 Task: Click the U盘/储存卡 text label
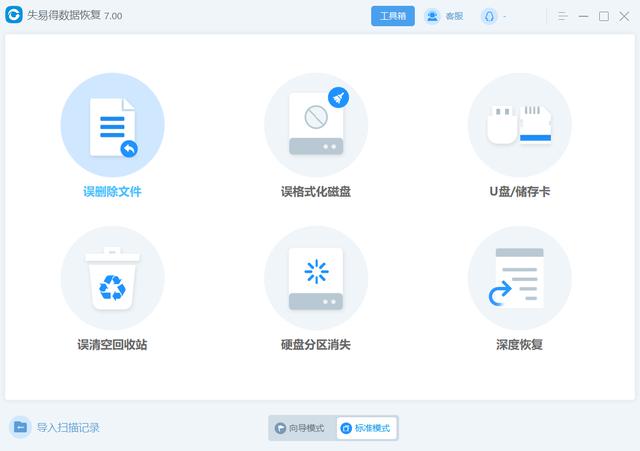(x=519, y=191)
